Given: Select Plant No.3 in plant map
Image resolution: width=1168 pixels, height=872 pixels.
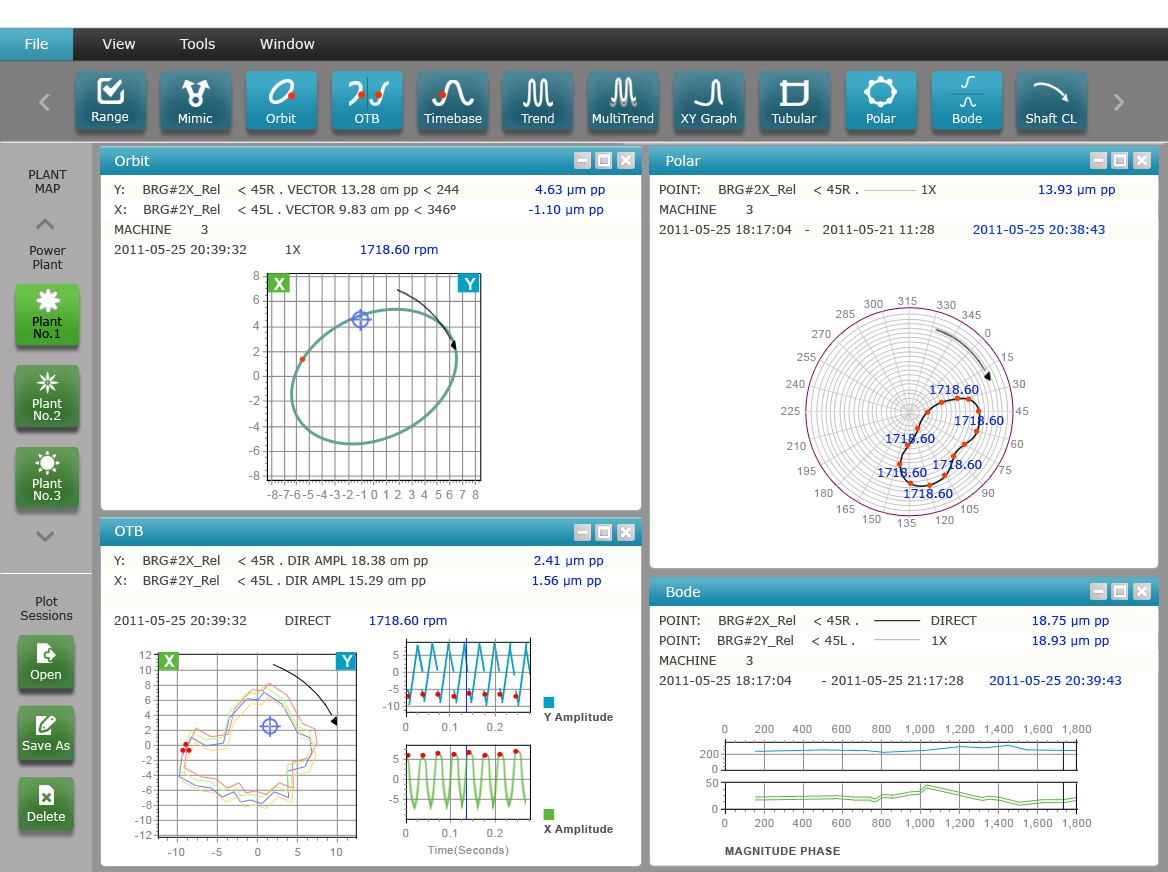Looking at the screenshot, I should pos(47,478).
